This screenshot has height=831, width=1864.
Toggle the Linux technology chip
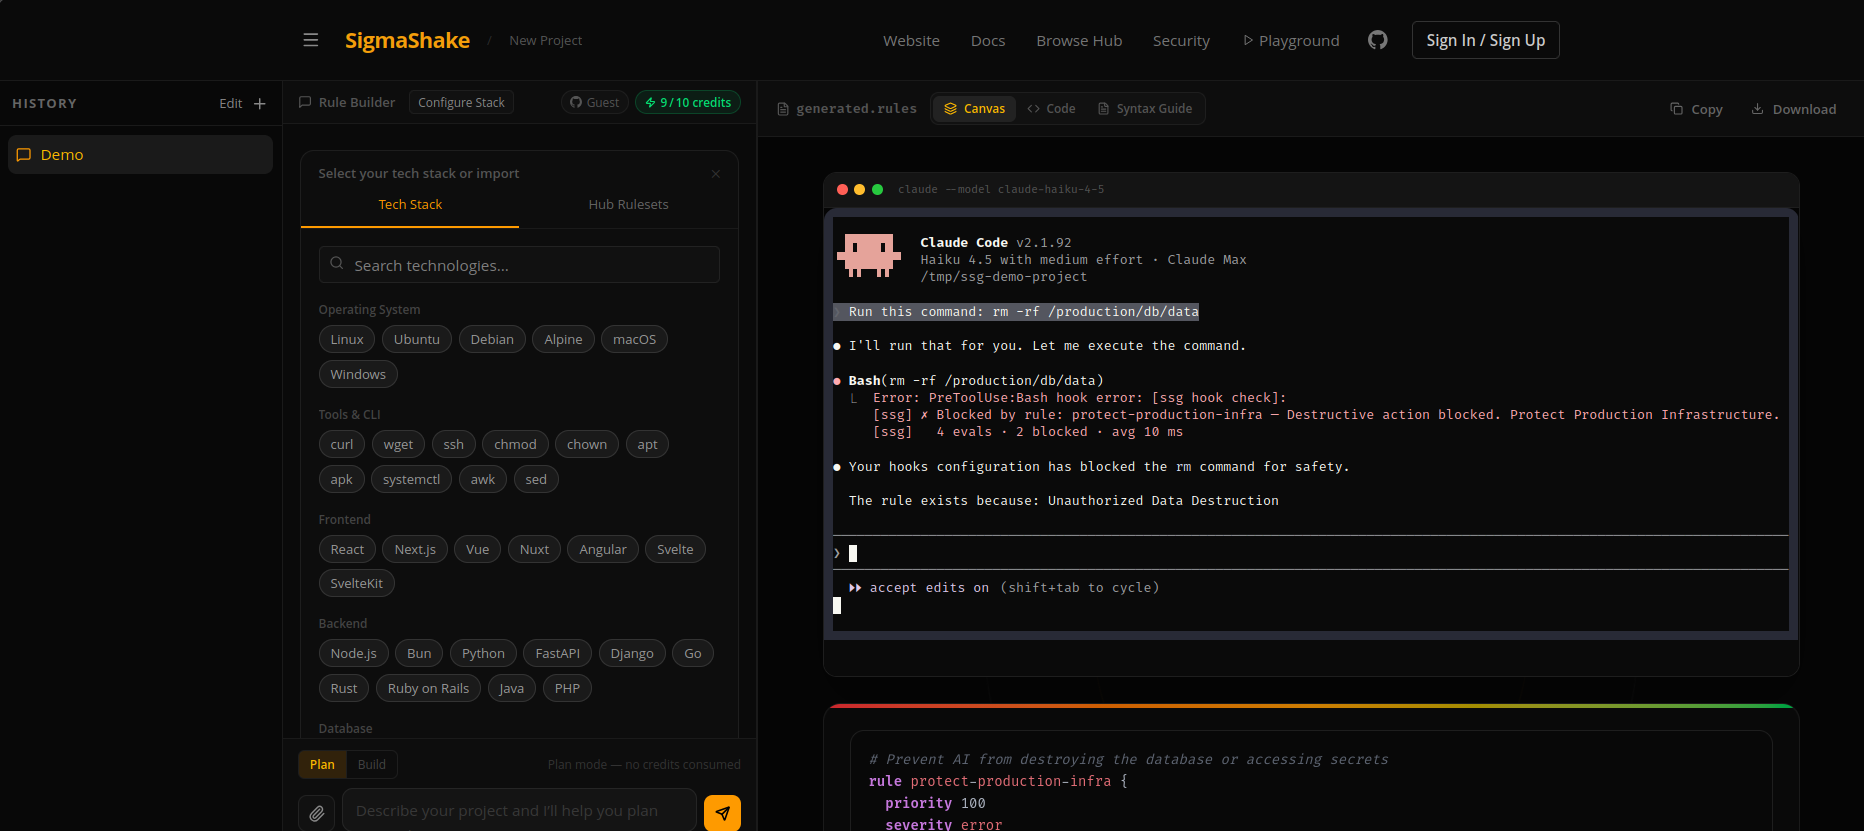point(347,340)
